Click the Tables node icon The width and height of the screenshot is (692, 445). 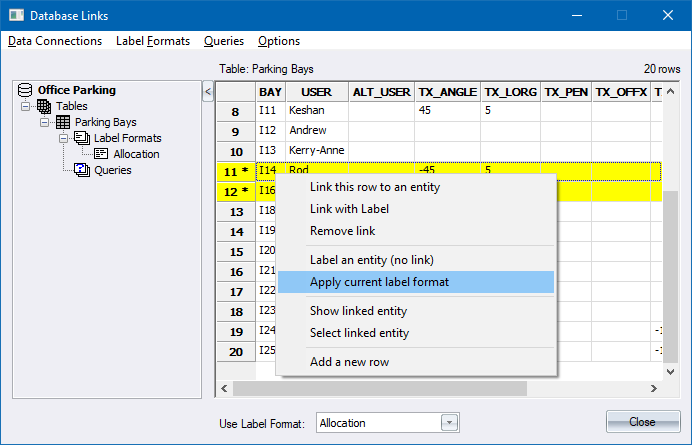tap(44, 106)
